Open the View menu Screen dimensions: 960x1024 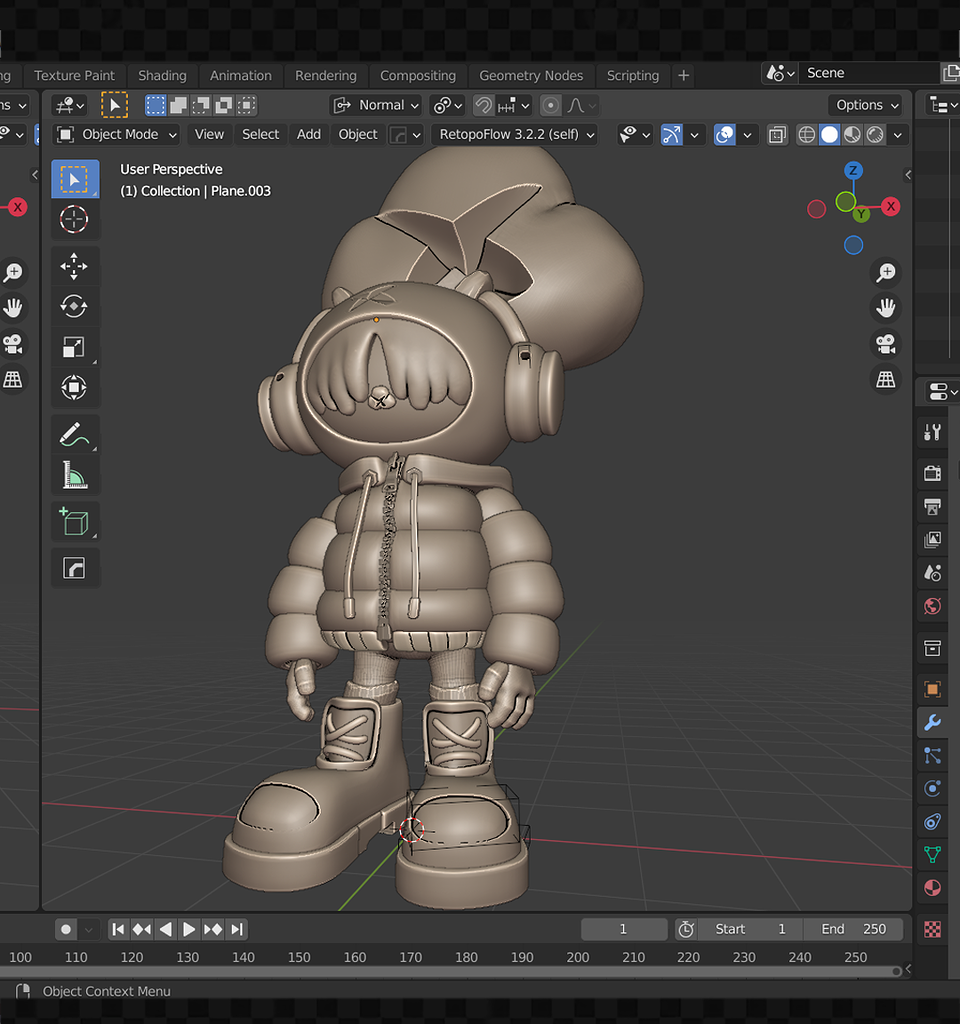click(209, 135)
